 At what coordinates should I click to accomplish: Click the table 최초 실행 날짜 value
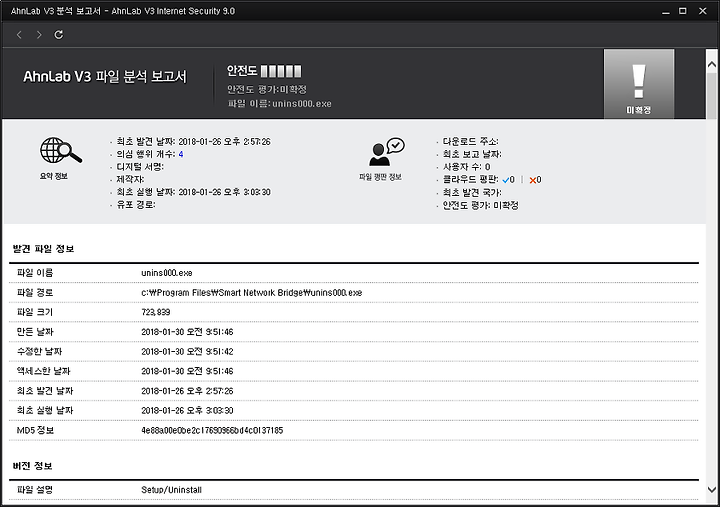tap(187, 411)
